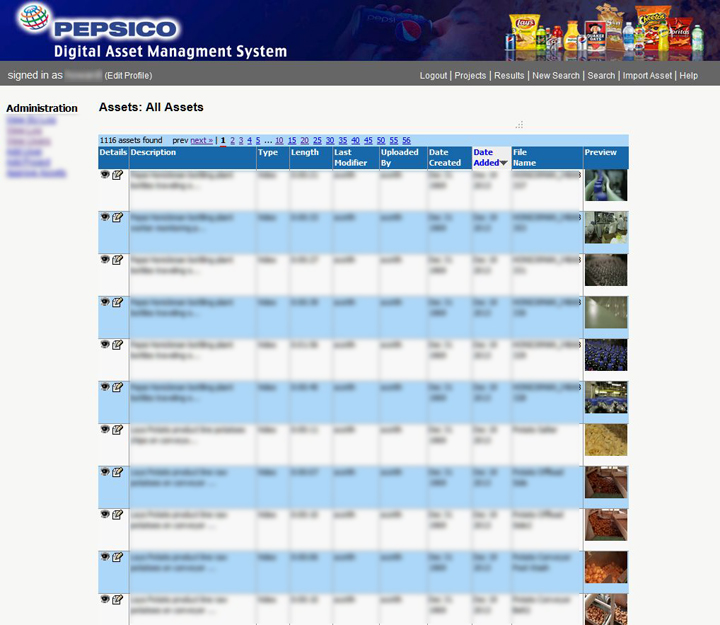720x625 pixels.
Task: Open details eye icon in fifth asset row
Action: point(105,344)
